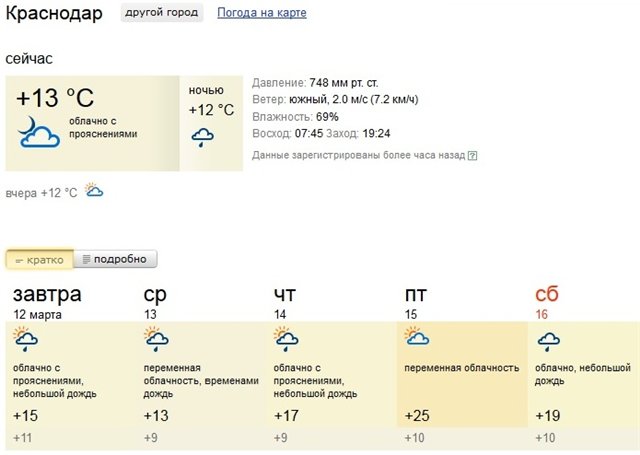640x455 pixels.
Task: Switch to the 'подробно' detailed view
Action: (115, 260)
